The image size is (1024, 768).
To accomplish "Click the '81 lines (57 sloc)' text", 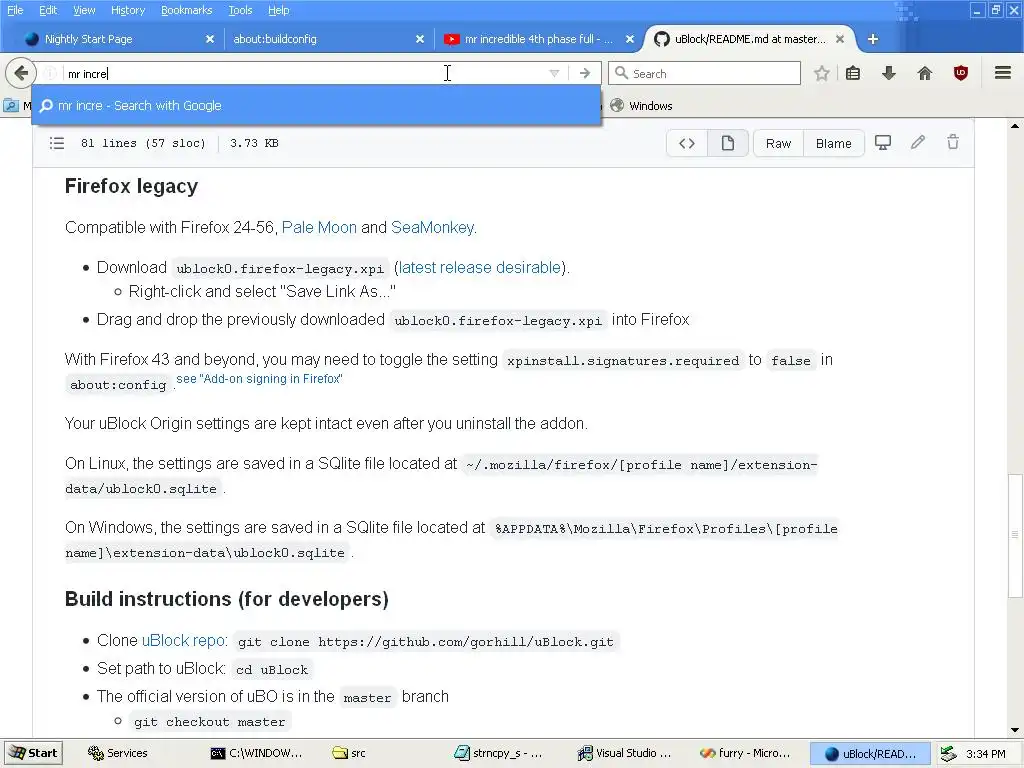I will [x=143, y=143].
